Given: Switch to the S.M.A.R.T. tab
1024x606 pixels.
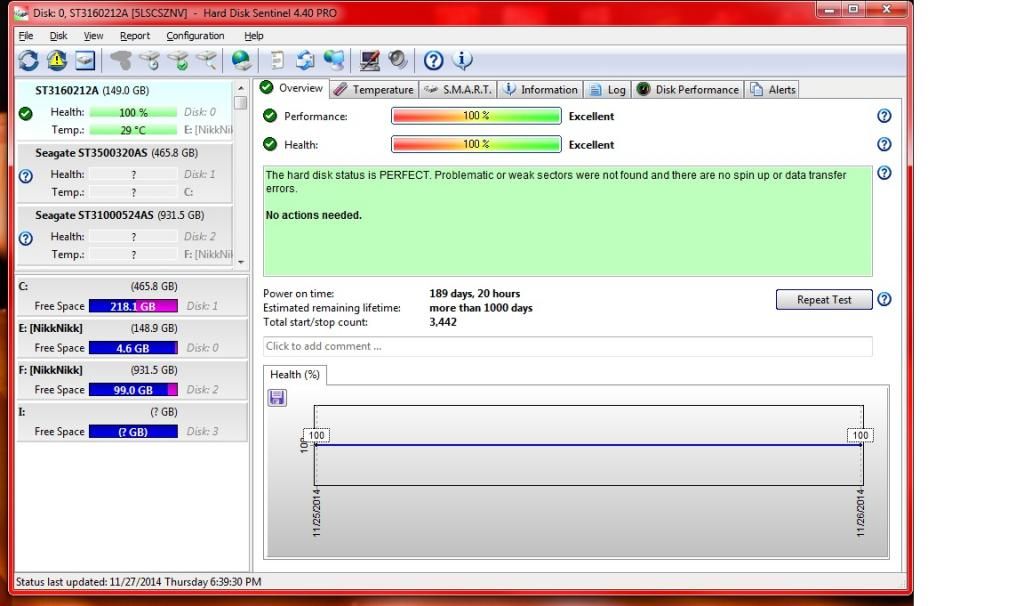Looking at the screenshot, I should coord(458,89).
